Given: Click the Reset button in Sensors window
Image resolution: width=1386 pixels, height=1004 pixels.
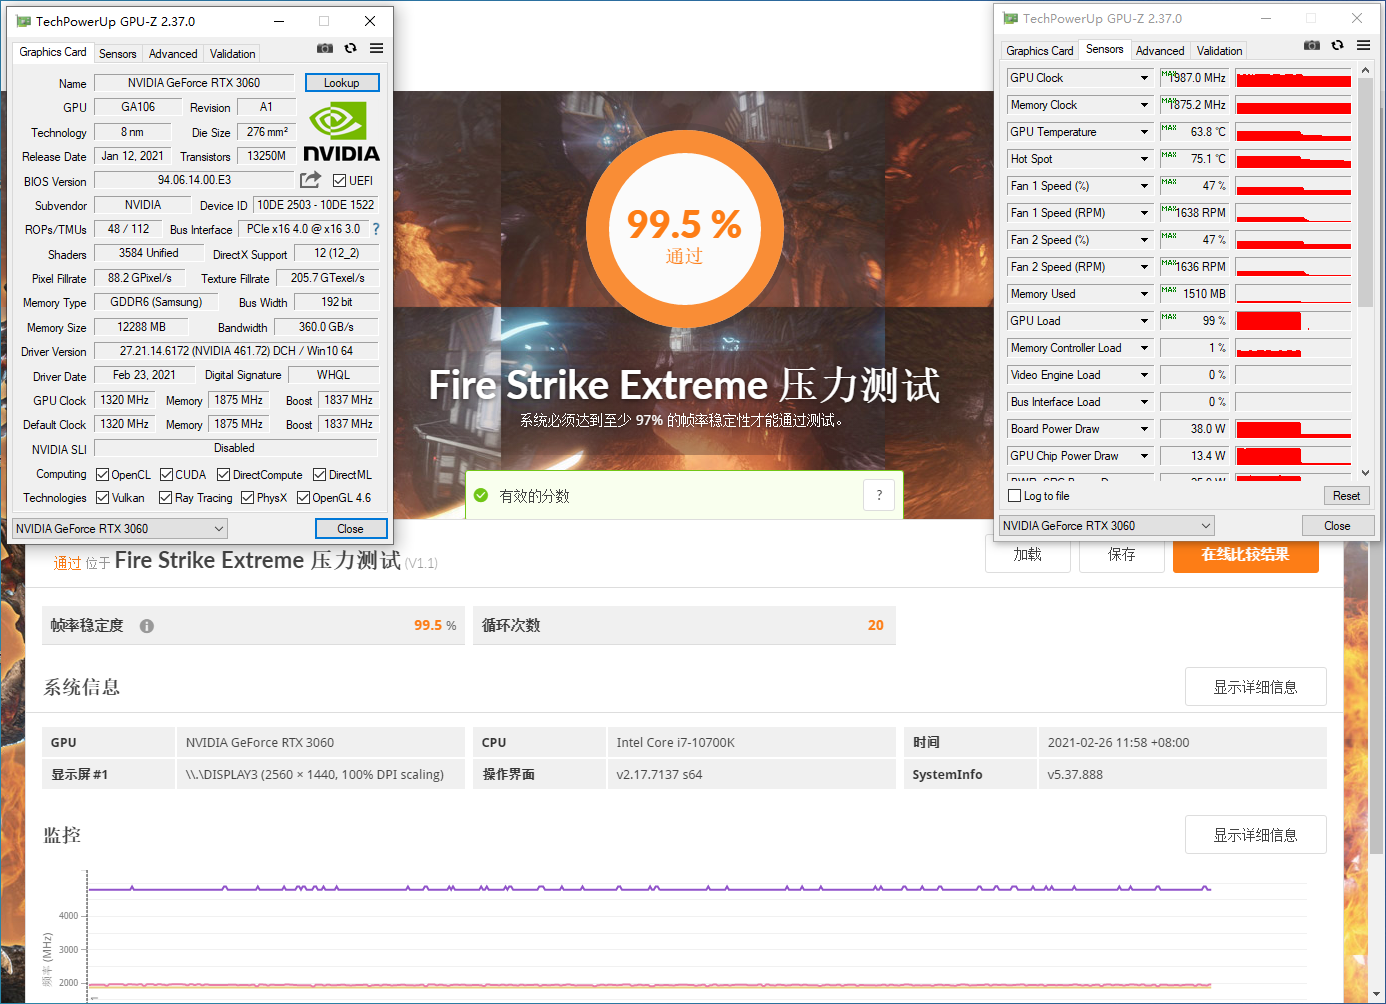Looking at the screenshot, I should tap(1346, 495).
